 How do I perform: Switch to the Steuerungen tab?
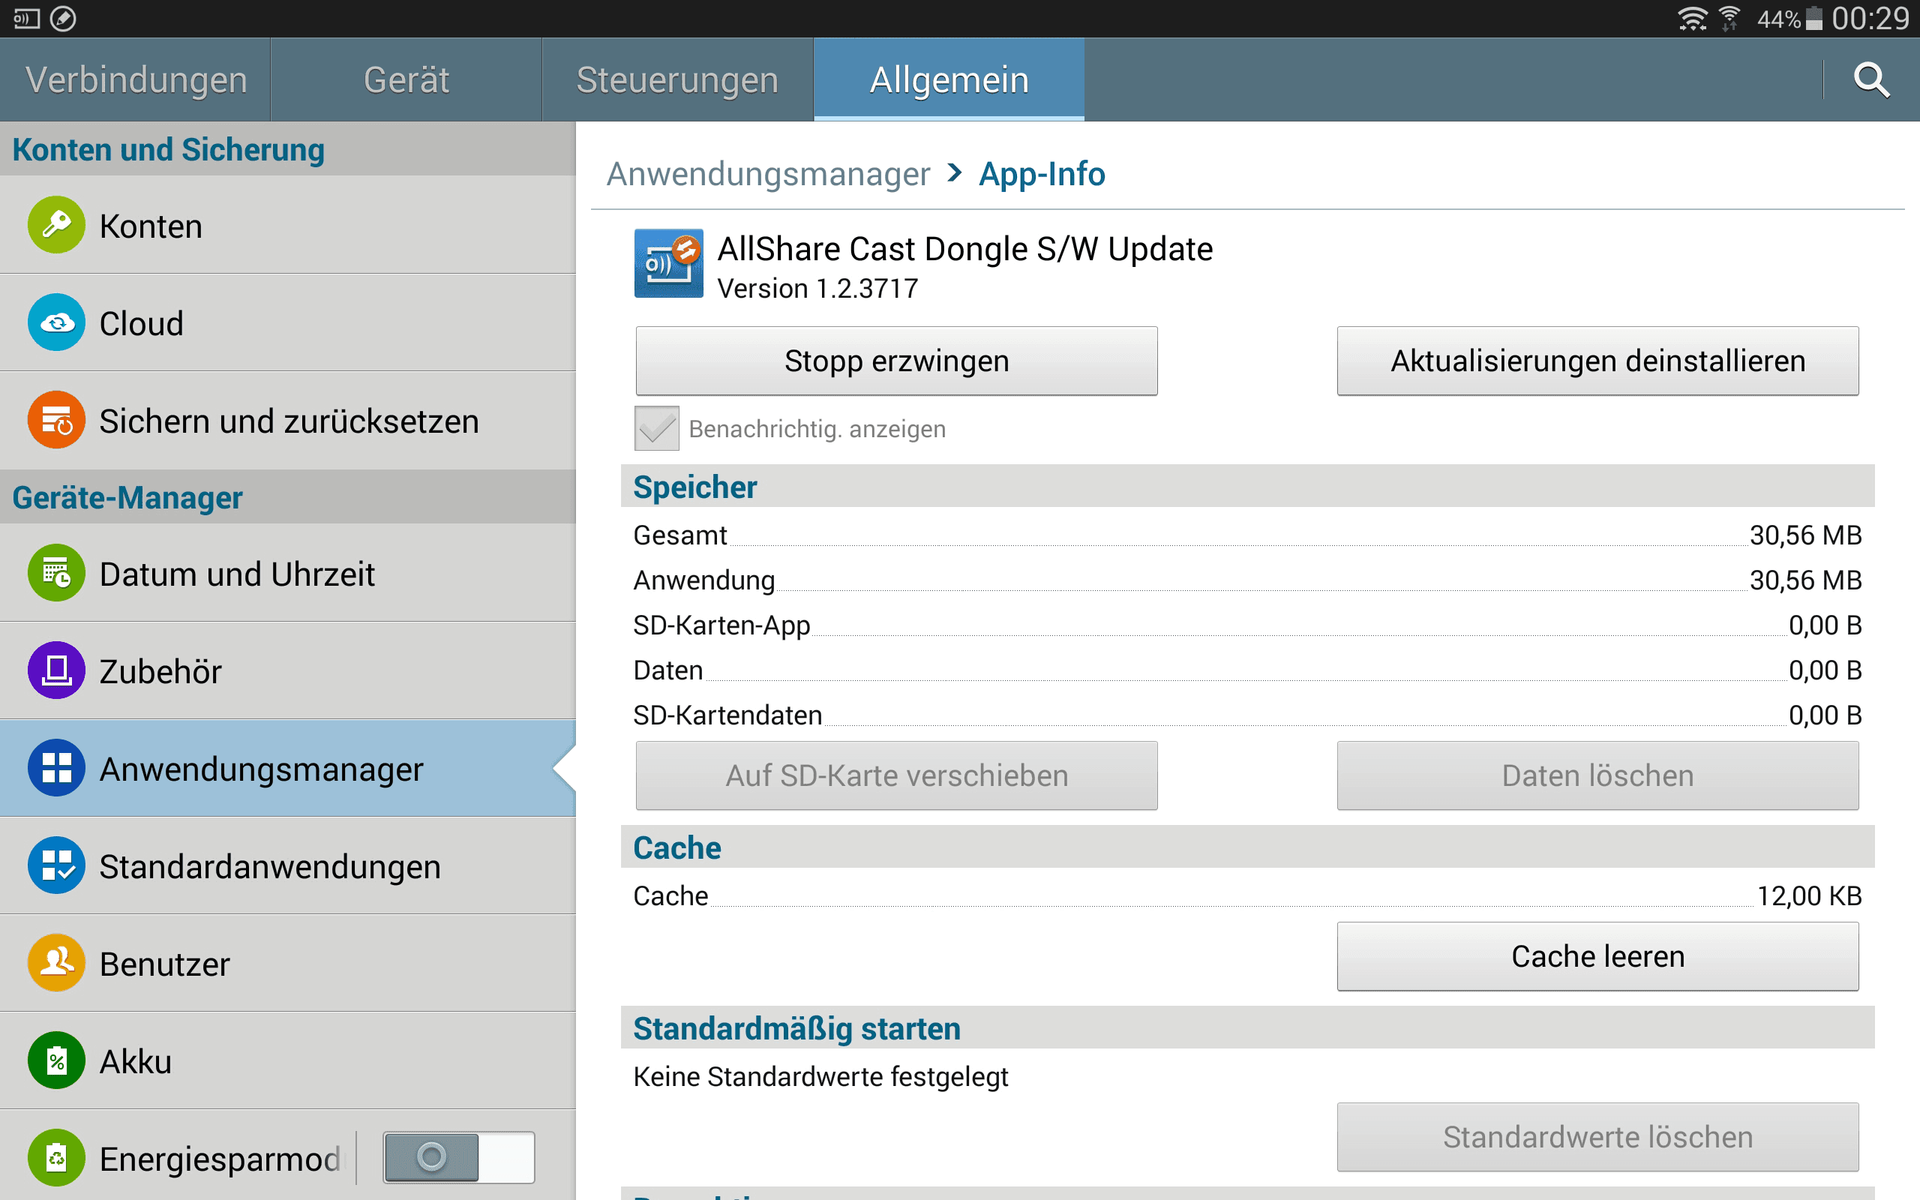click(677, 79)
